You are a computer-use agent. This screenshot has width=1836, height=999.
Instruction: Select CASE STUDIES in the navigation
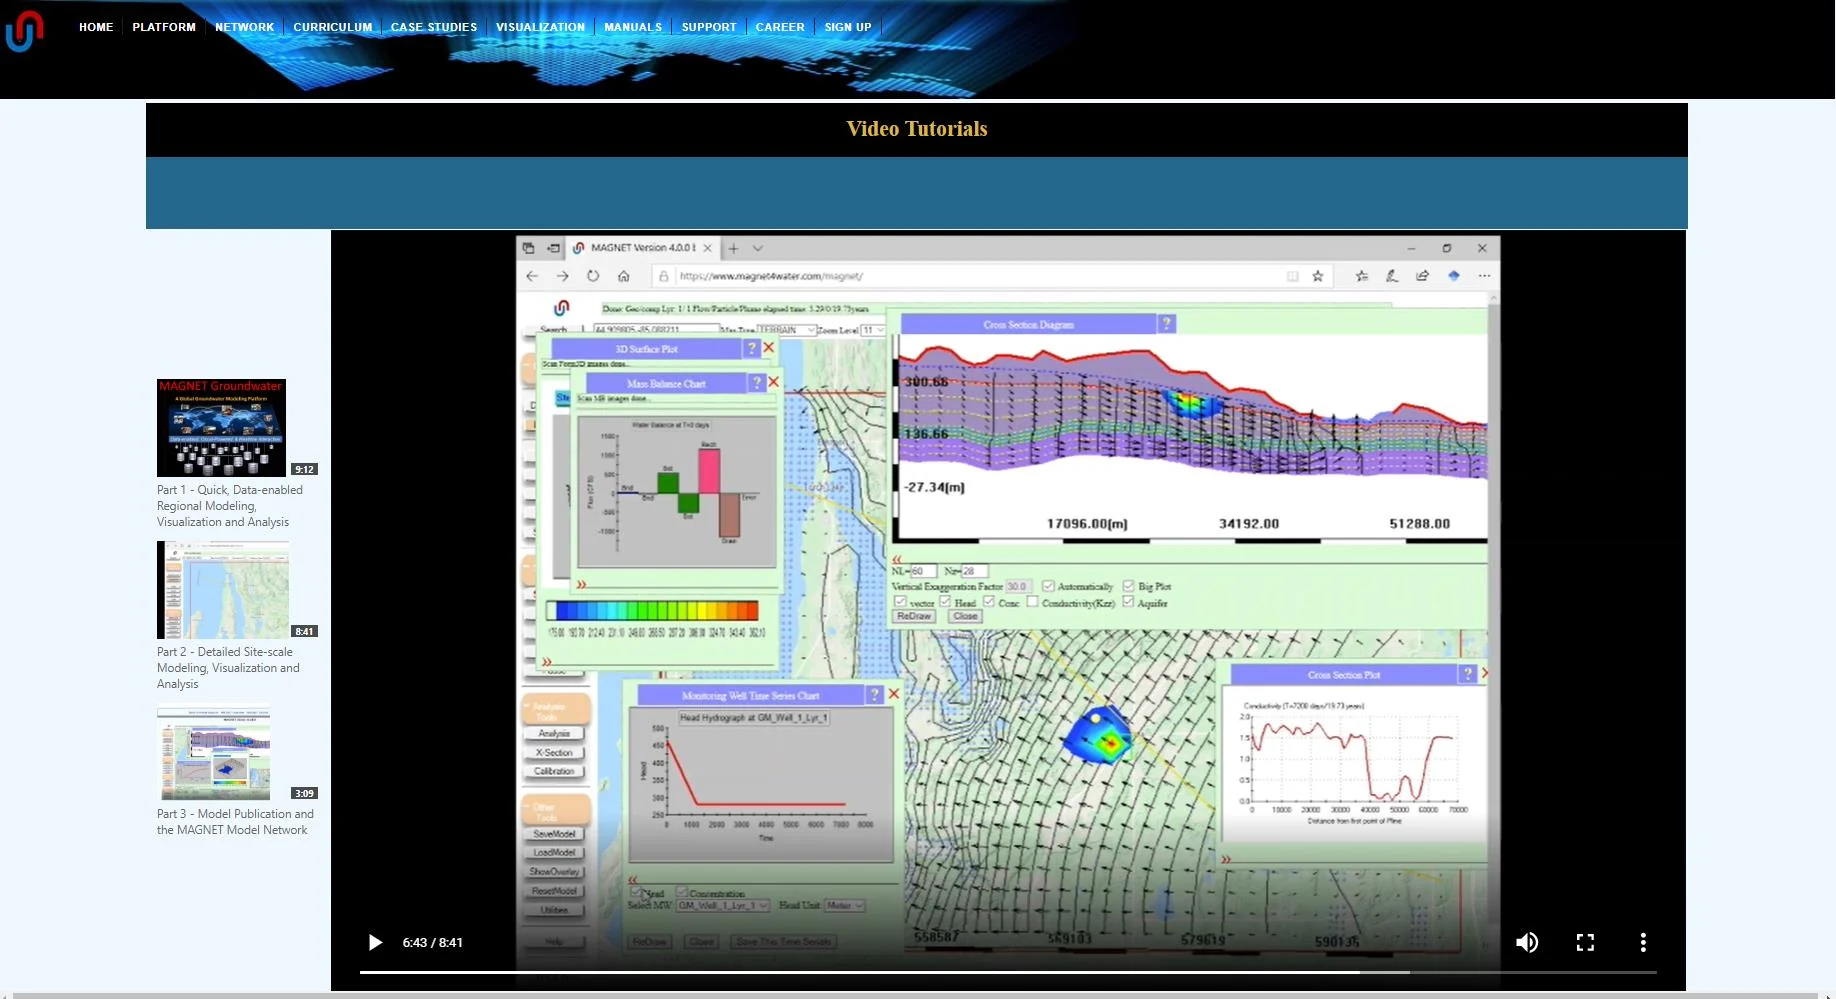coord(434,27)
